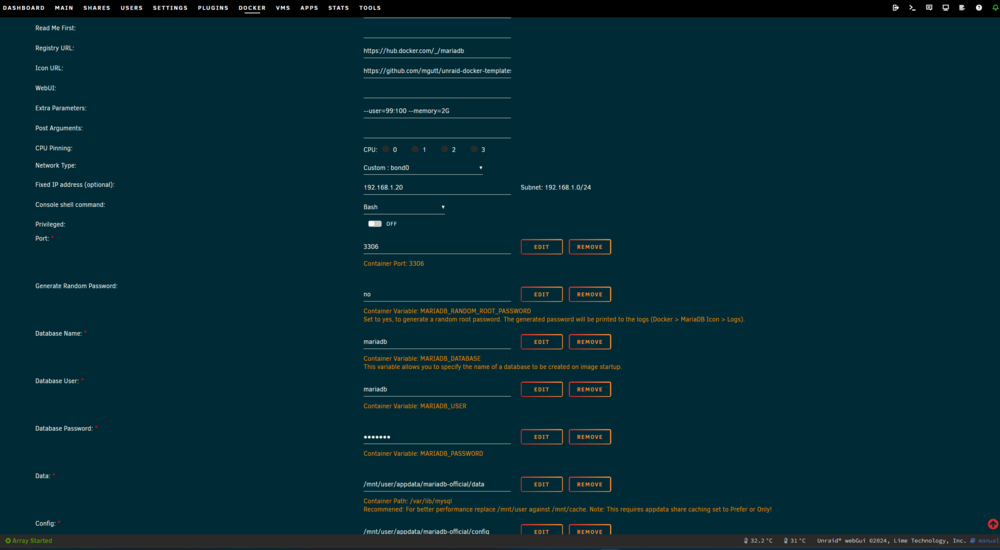Click the Data path input field

click(x=437, y=484)
